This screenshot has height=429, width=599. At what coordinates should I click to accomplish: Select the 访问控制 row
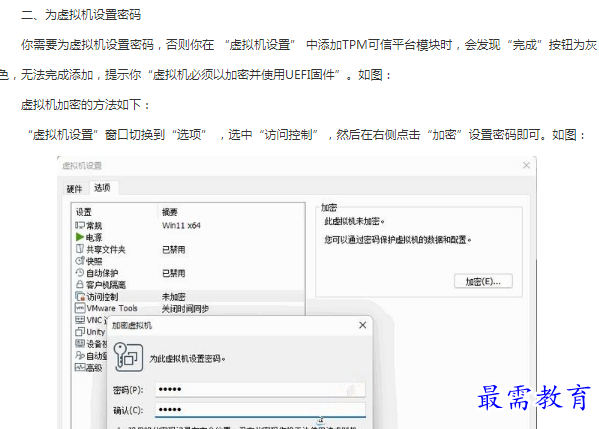(189, 297)
